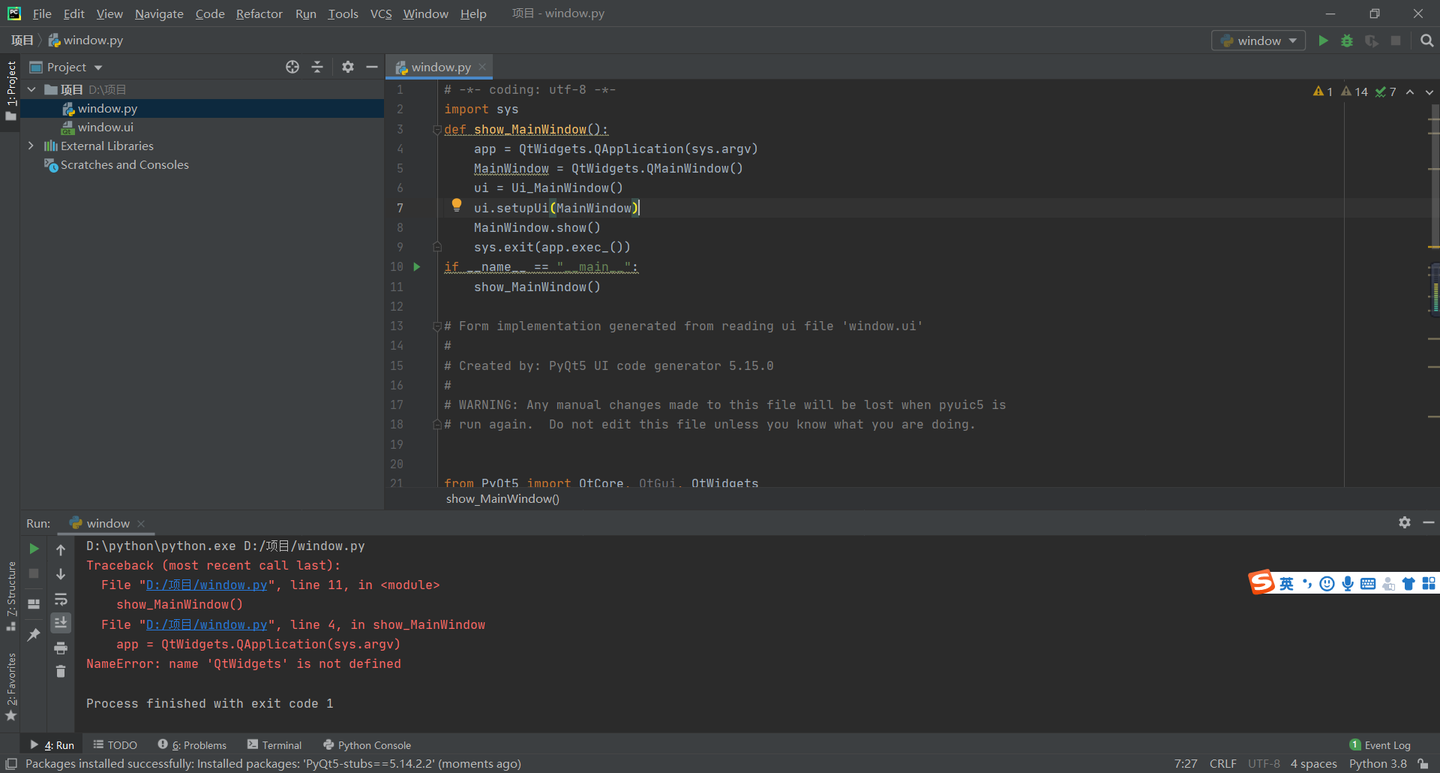Select window.ui in the project tree
This screenshot has width=1440, height=773.
click(x=105, y=127)
